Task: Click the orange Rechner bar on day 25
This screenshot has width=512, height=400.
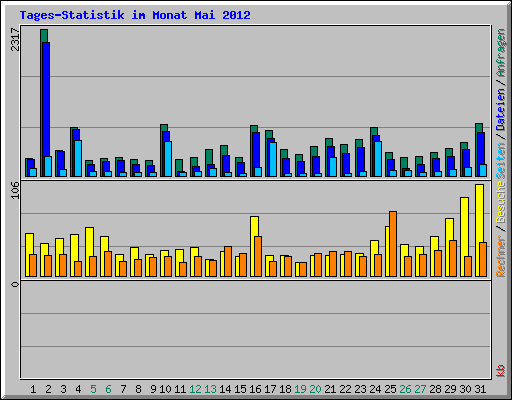Action: (x=393, y=244)
